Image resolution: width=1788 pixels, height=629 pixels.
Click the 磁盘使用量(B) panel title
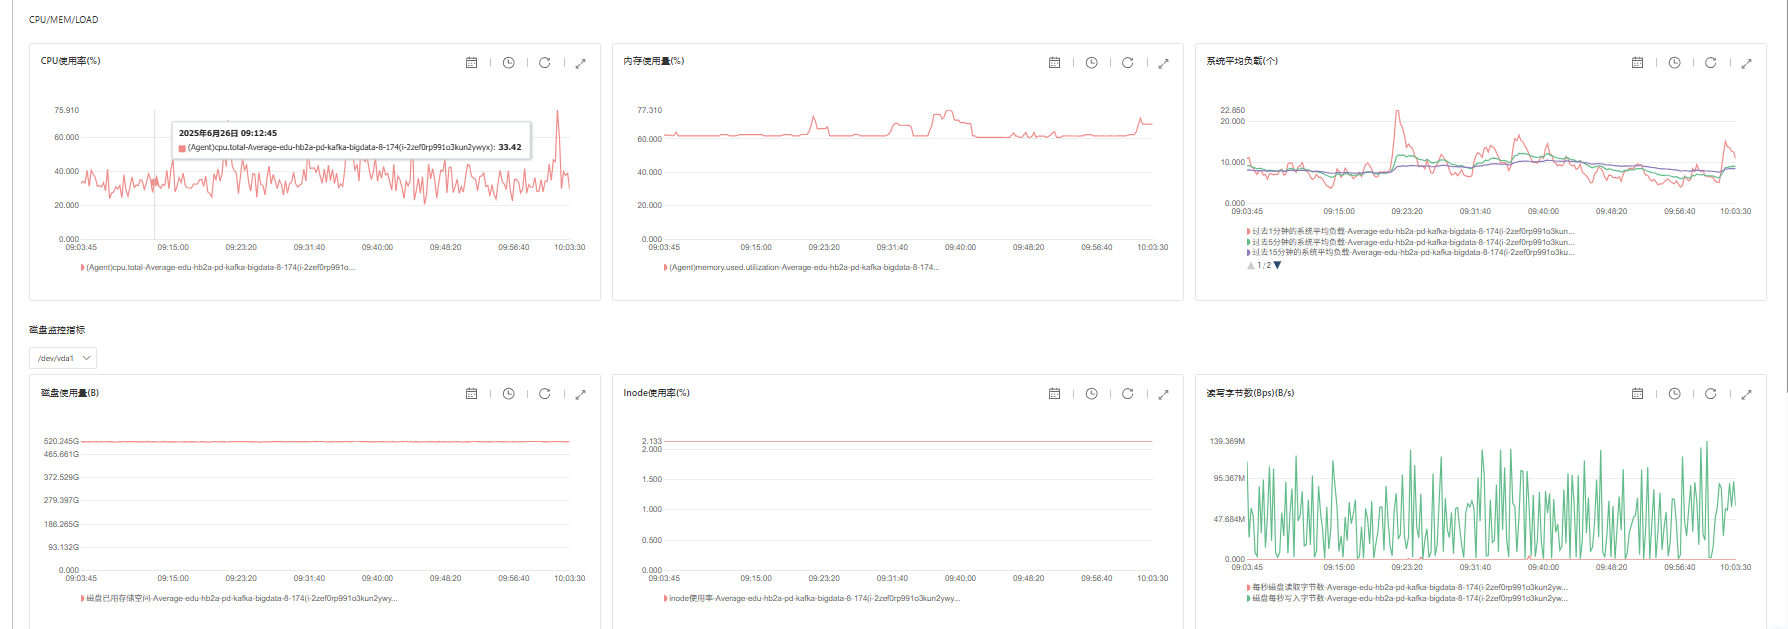pyautogui.click(x=70, y=393)
